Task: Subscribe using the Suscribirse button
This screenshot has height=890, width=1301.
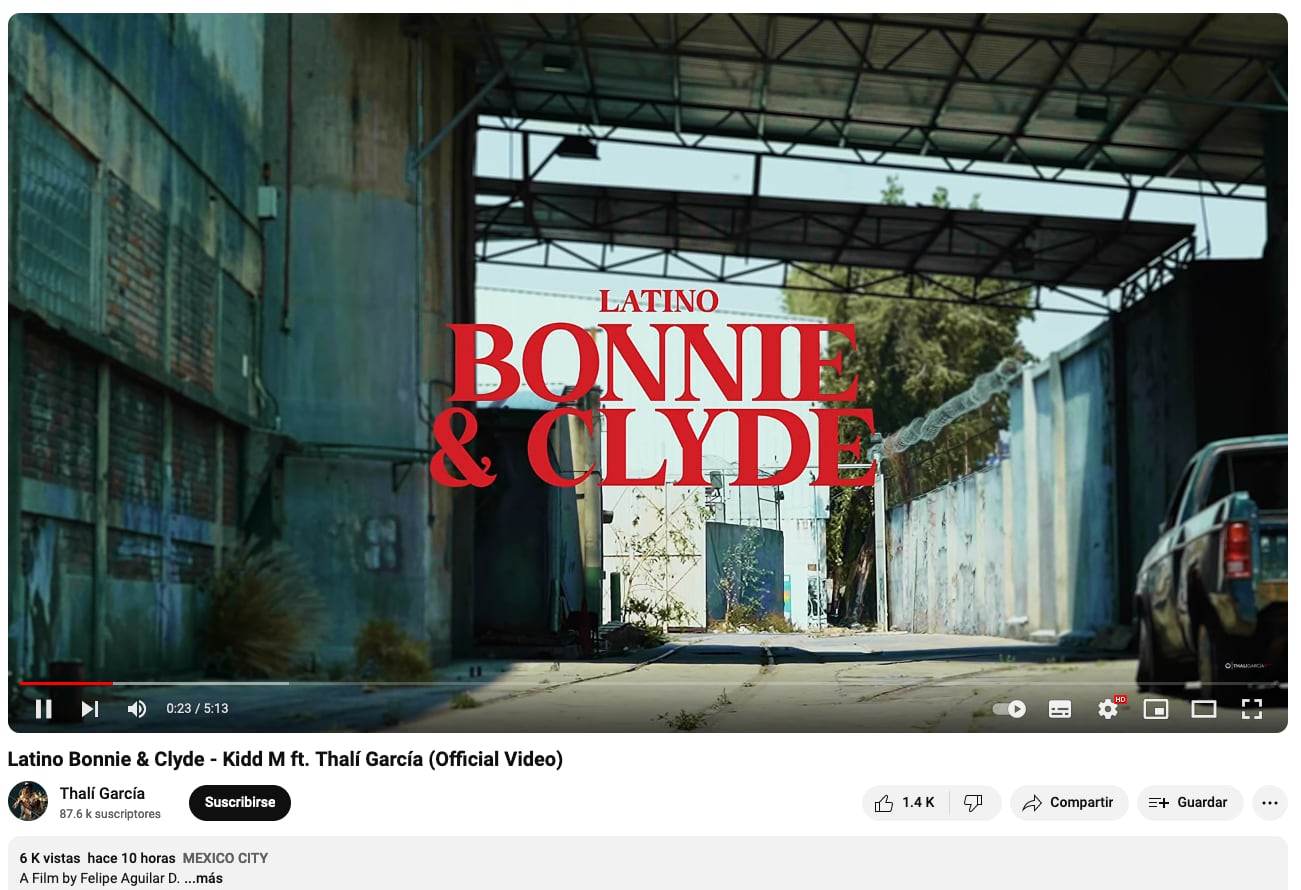Action: pos(240,803)
